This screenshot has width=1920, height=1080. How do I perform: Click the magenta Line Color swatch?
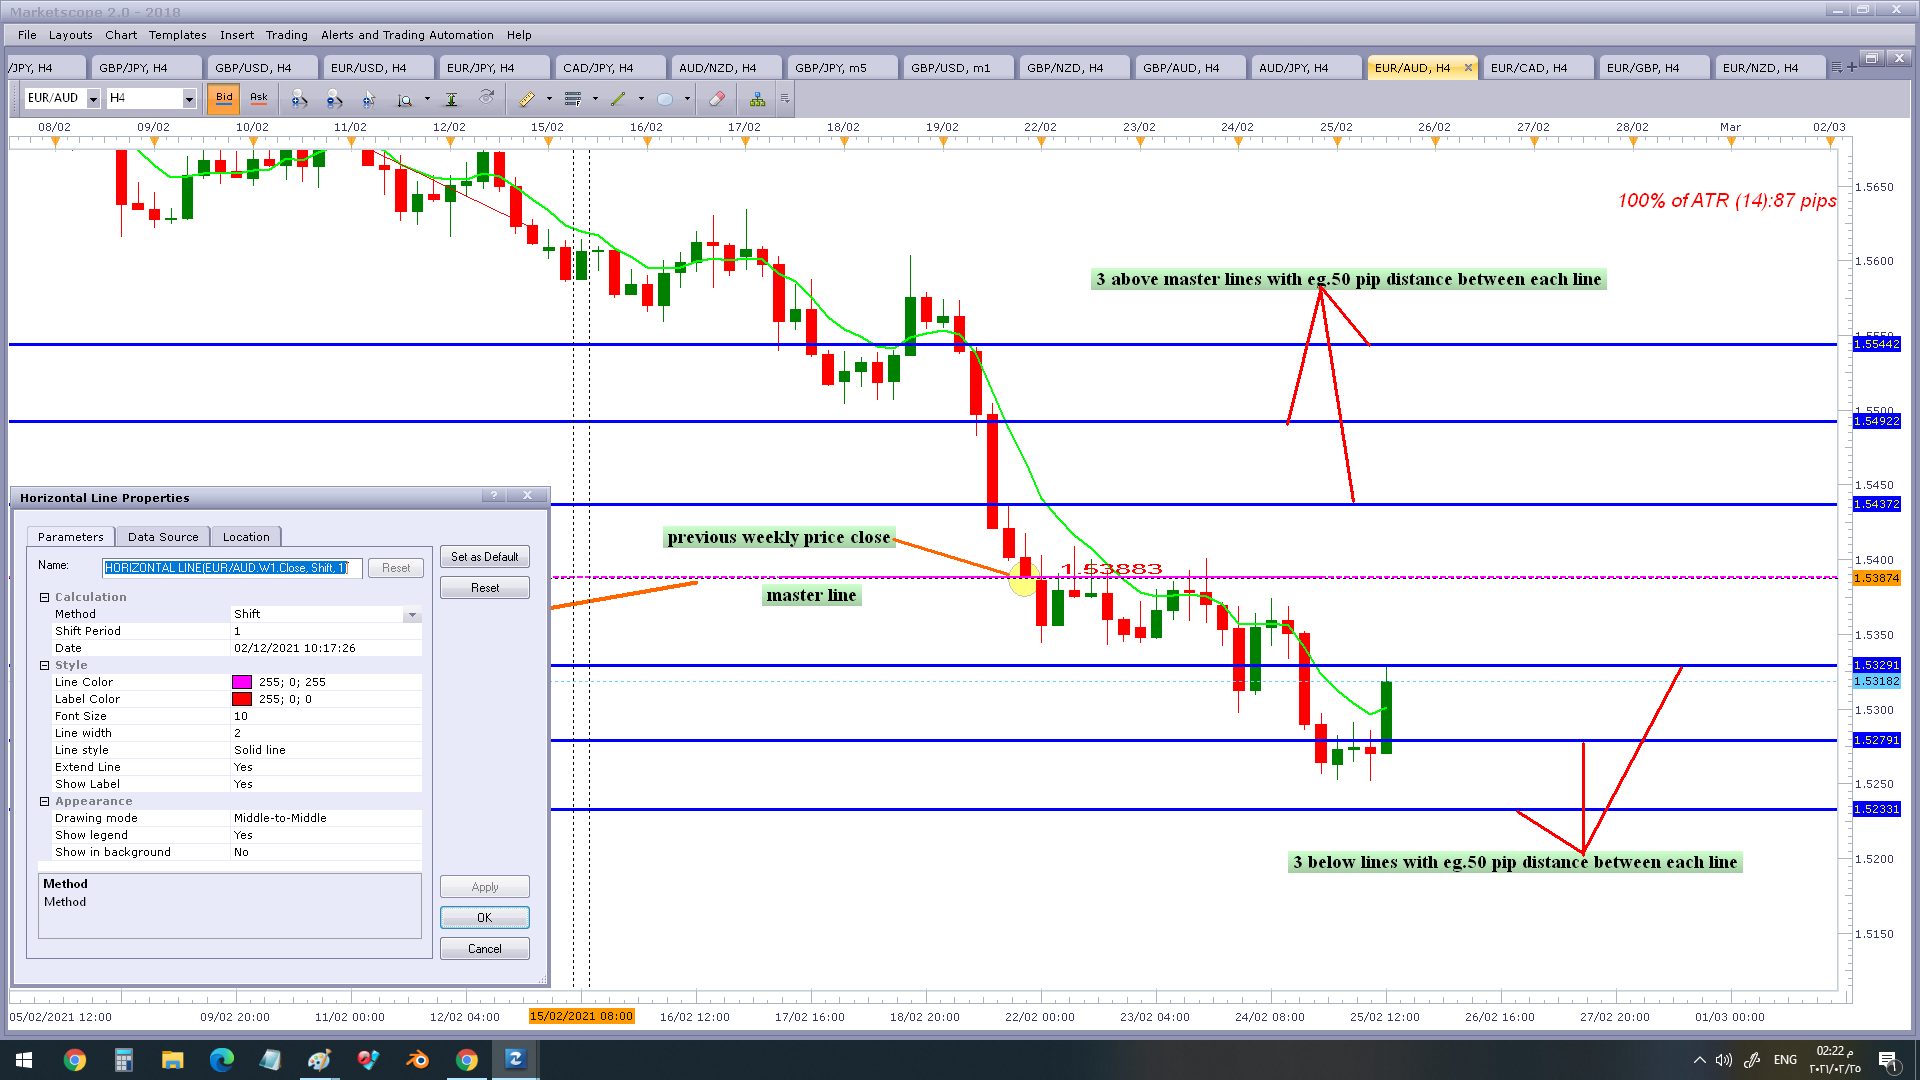coord(242,682)
